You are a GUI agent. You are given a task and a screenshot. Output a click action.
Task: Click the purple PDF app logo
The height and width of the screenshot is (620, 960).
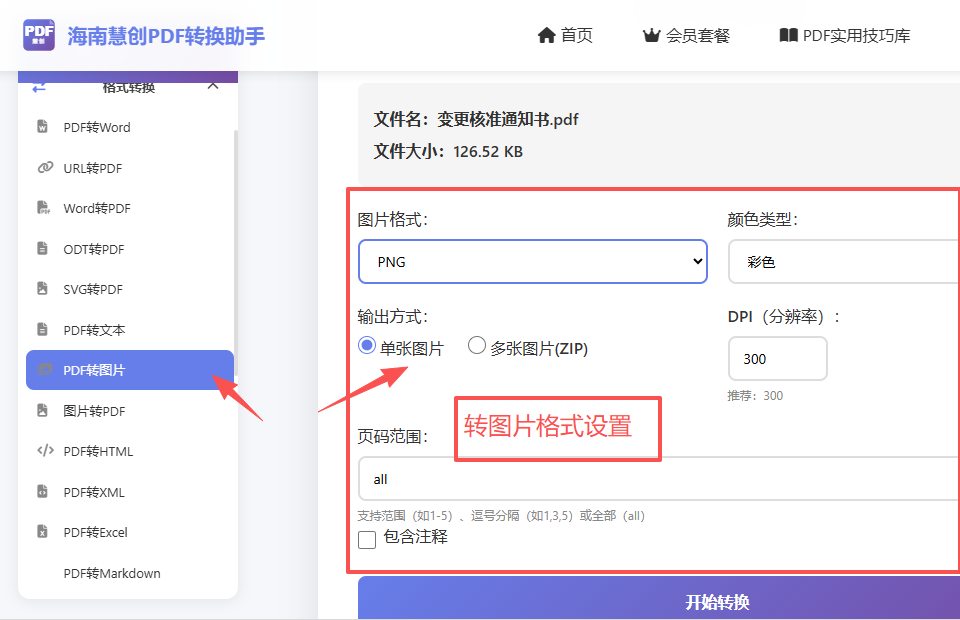point(39,35)
